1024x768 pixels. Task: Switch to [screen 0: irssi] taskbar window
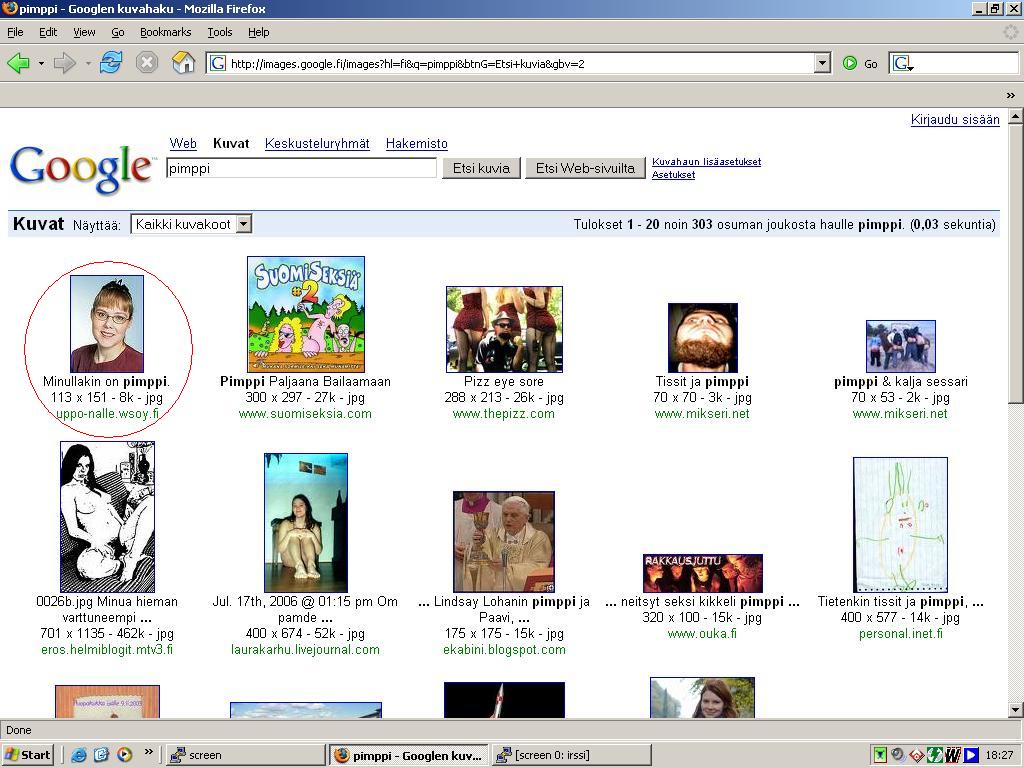[571, 755]
